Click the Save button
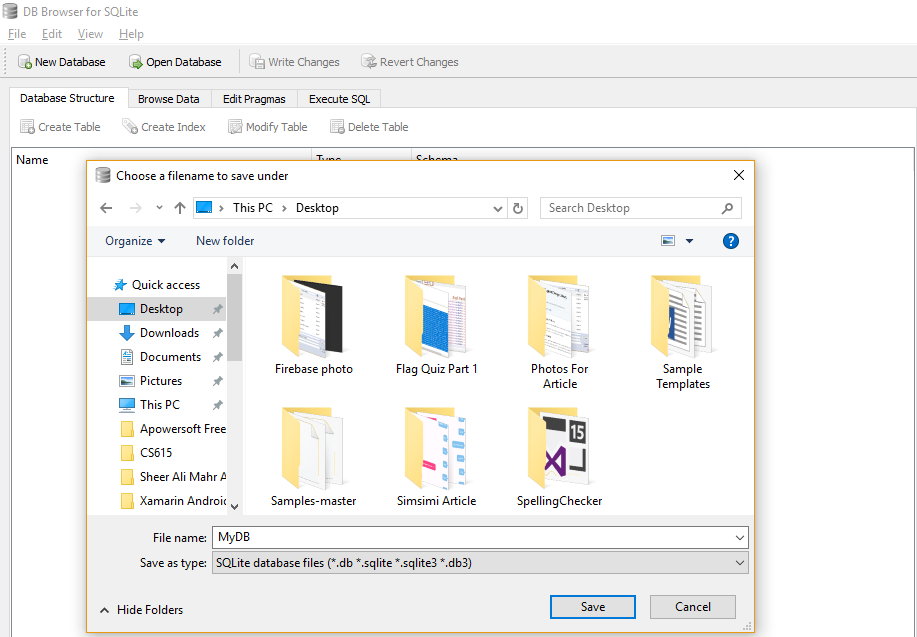This screenshot has height=637, width=917. [x=592, y=606]
